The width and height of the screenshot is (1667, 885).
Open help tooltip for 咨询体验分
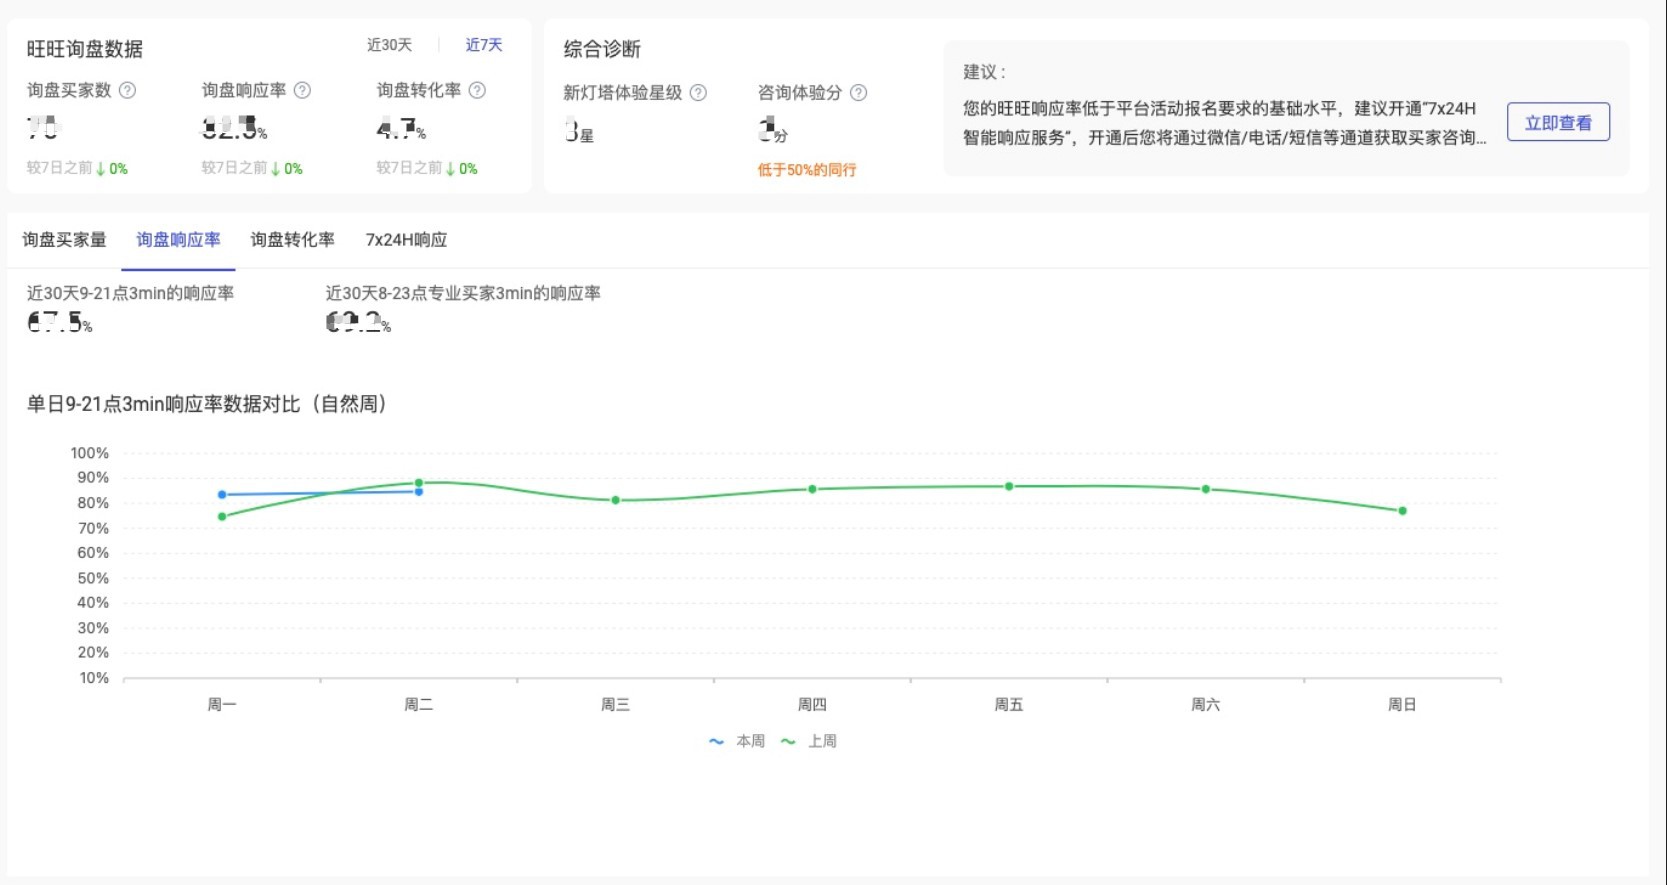point(858,93)
